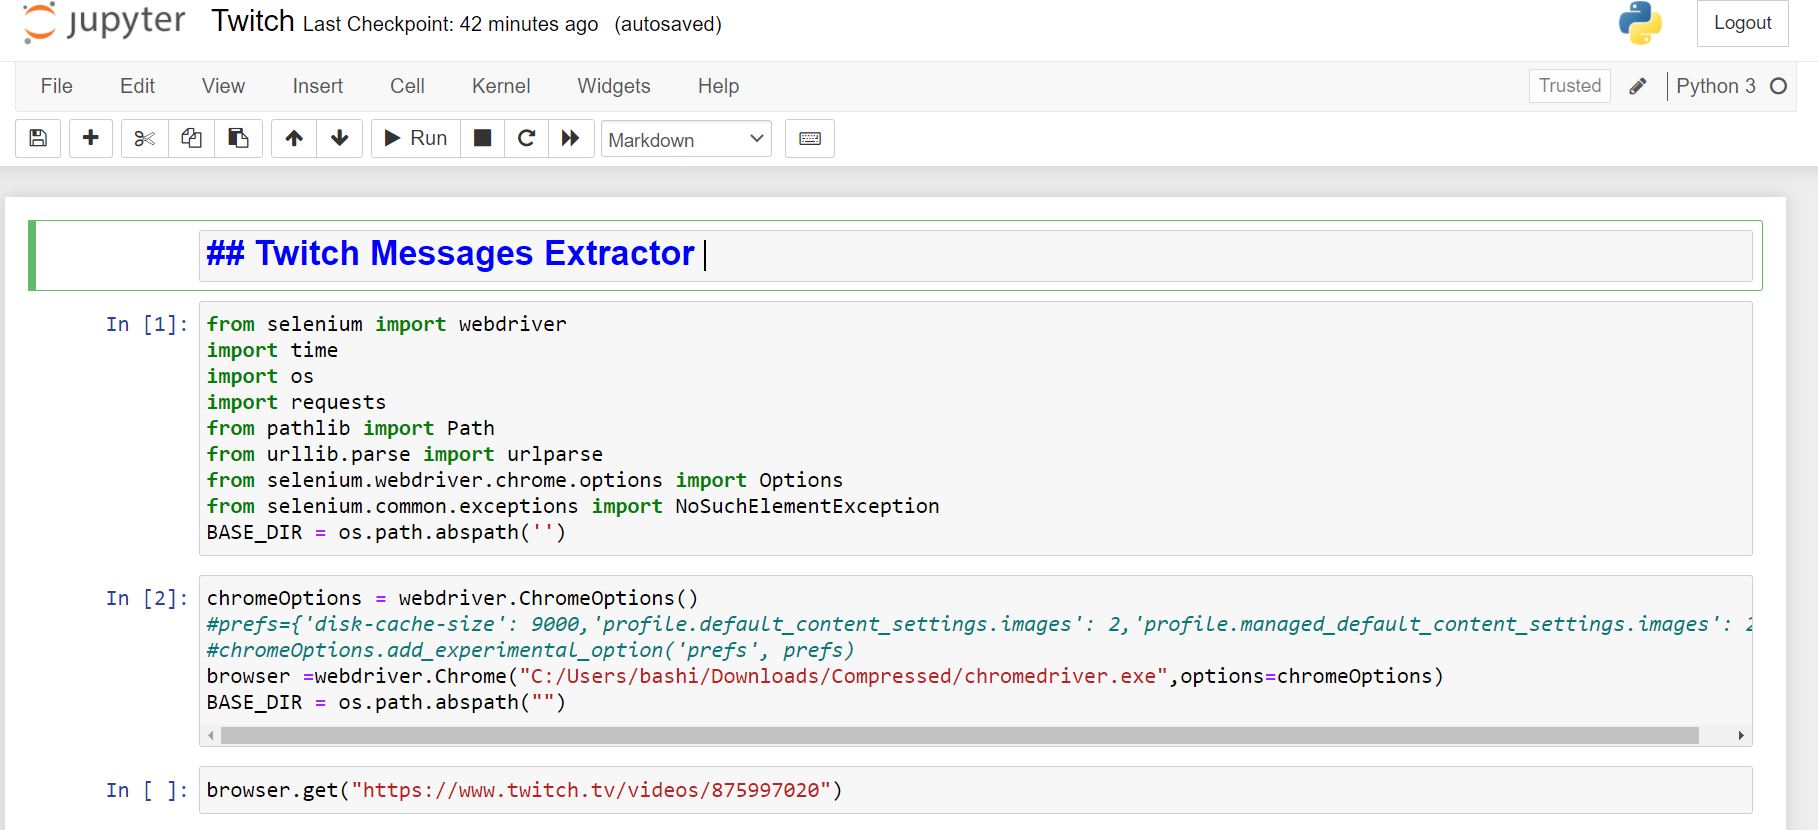Click the add_experimental_option comment line
Screen dimensions: 1818x830
pyautogui.click(x=531, y=650)
